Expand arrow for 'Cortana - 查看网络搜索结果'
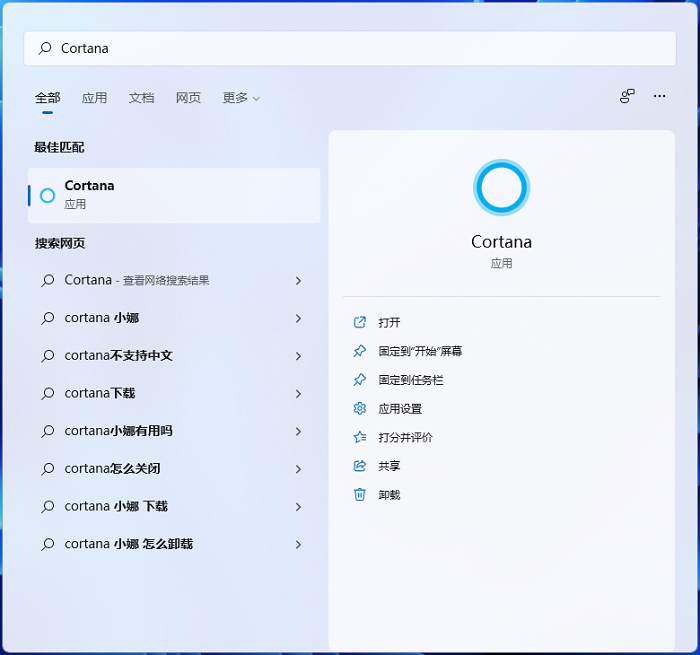 [298, 280]
